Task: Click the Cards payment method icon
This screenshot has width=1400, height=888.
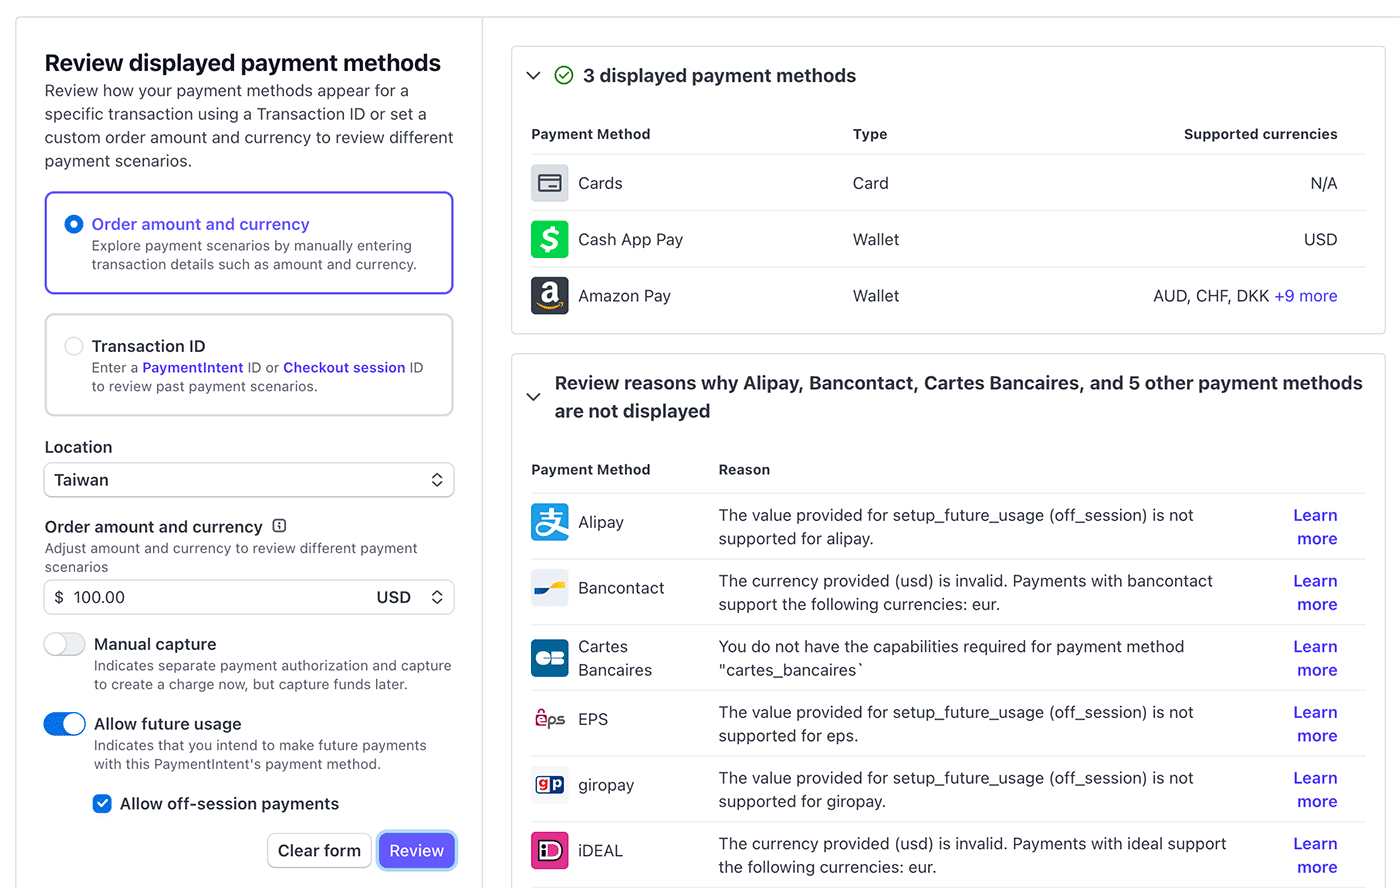Action: coord(550,183)
